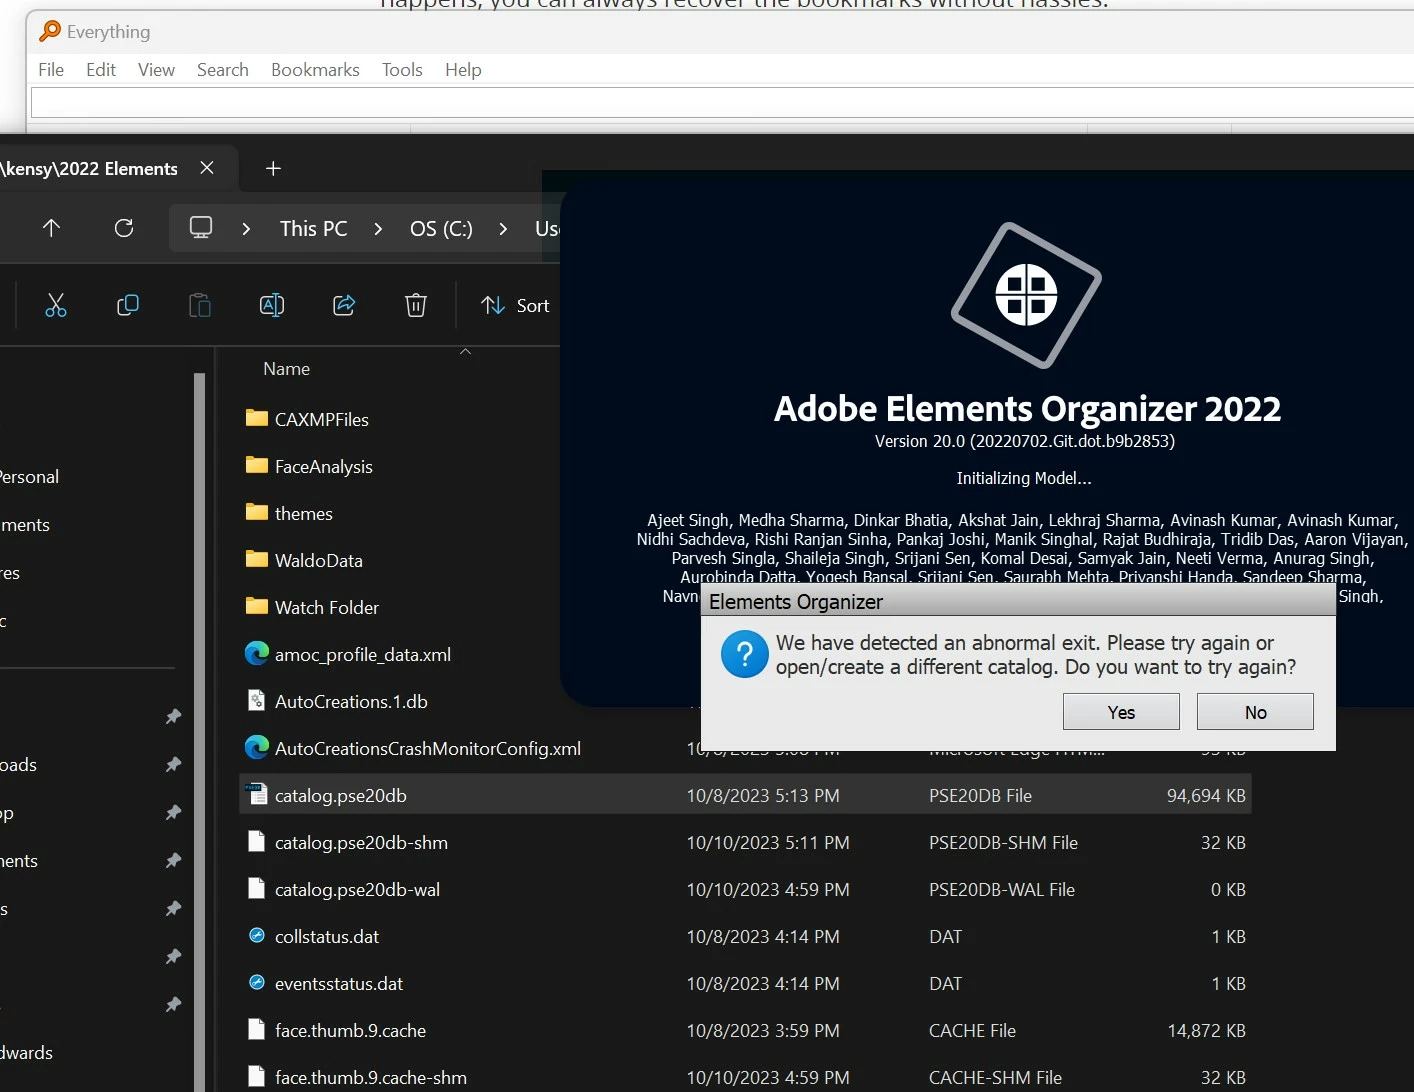Open the File menu in Everything

tap(51, 69)
